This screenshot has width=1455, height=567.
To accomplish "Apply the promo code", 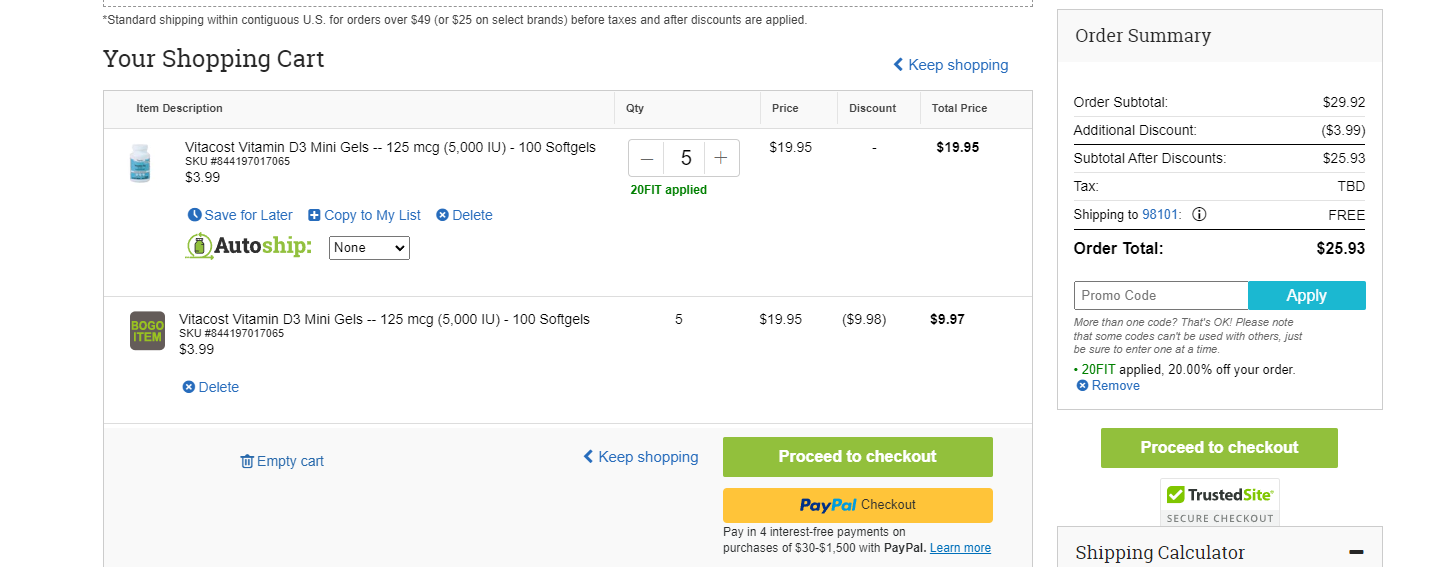I will 1307,296.
